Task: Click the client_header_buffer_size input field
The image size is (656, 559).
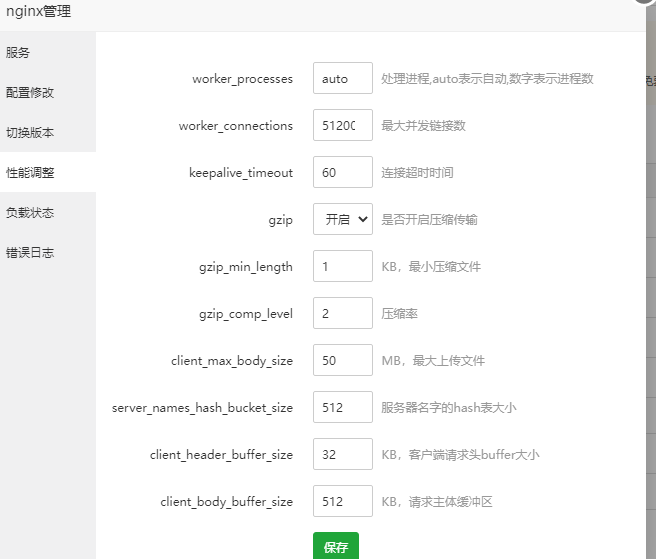Action: pos(343,454)
